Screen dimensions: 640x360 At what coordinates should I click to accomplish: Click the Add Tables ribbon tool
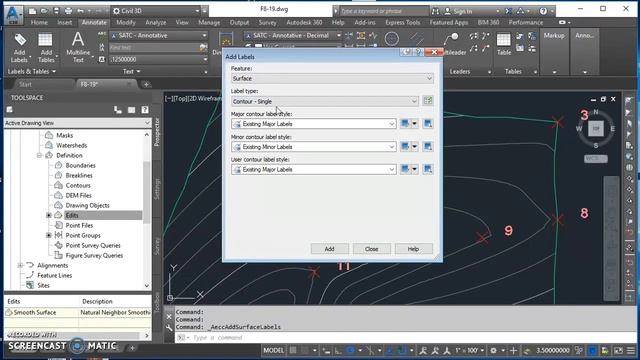[x=46, y=48]
